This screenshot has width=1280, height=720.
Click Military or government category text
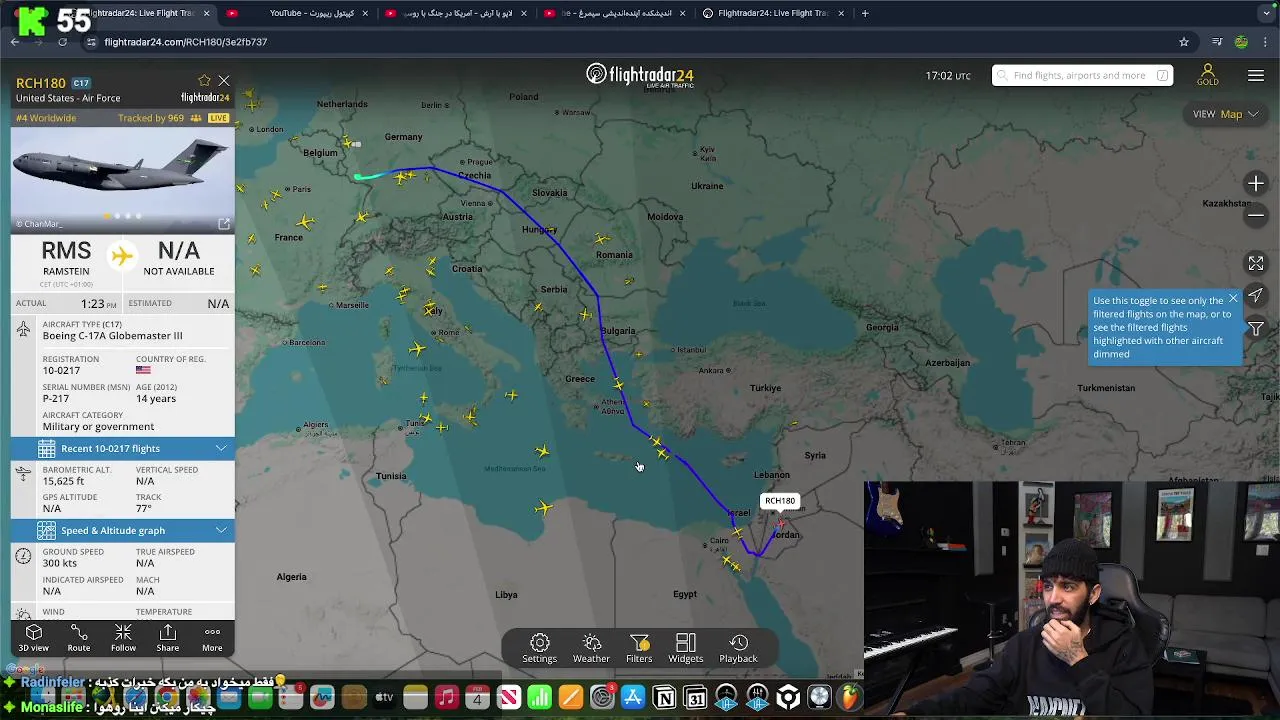[98, 427]
